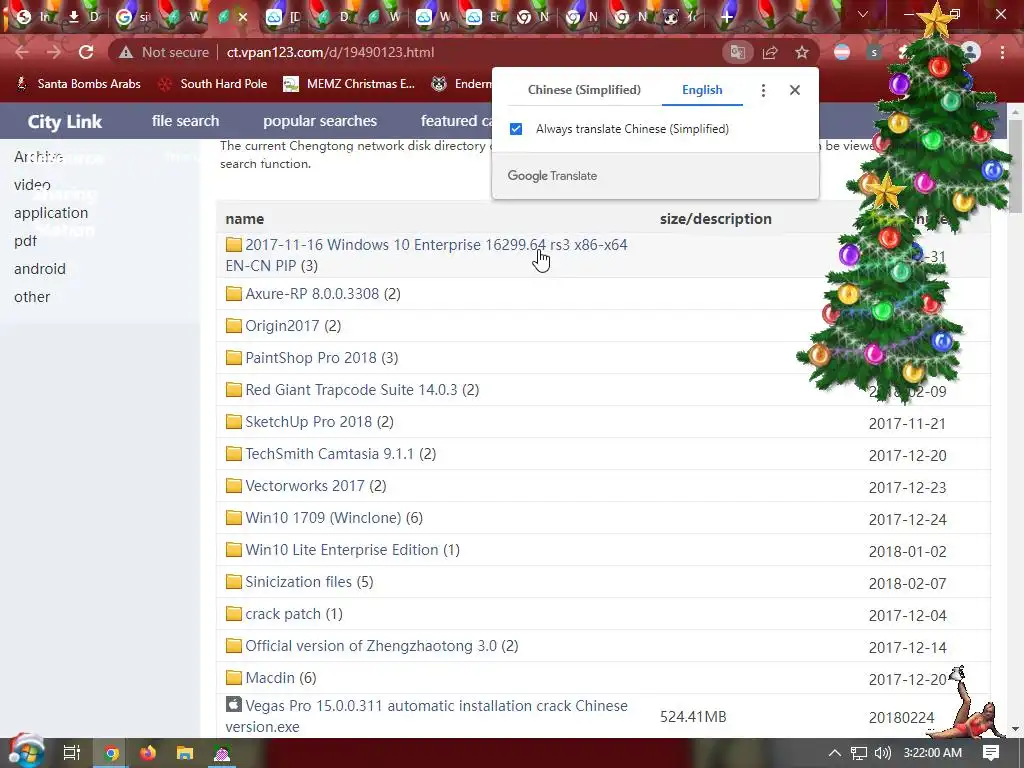
Task: Click the Christmas tree app taskbar icon
Action: 222,753
